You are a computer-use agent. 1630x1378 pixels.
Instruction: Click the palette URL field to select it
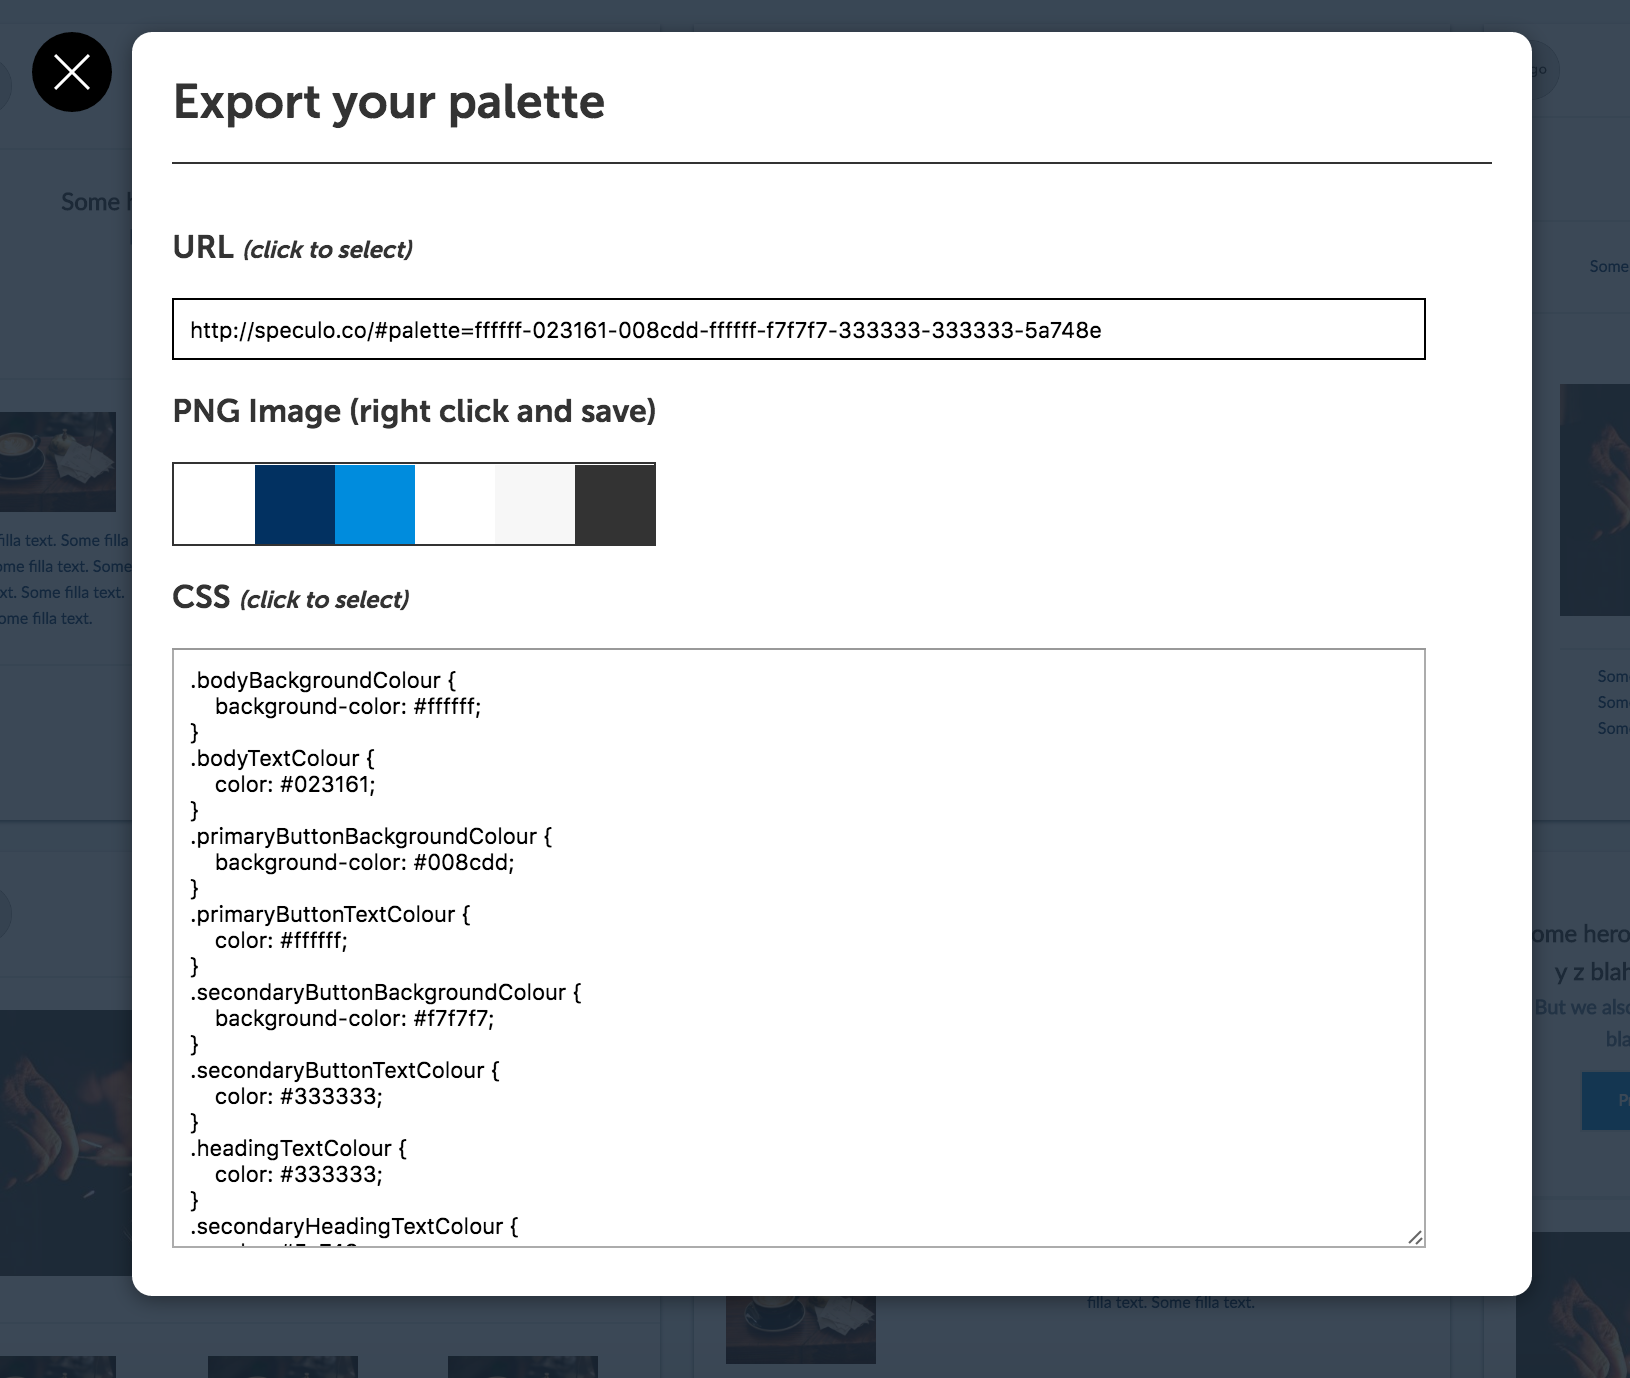pos(798,330)
